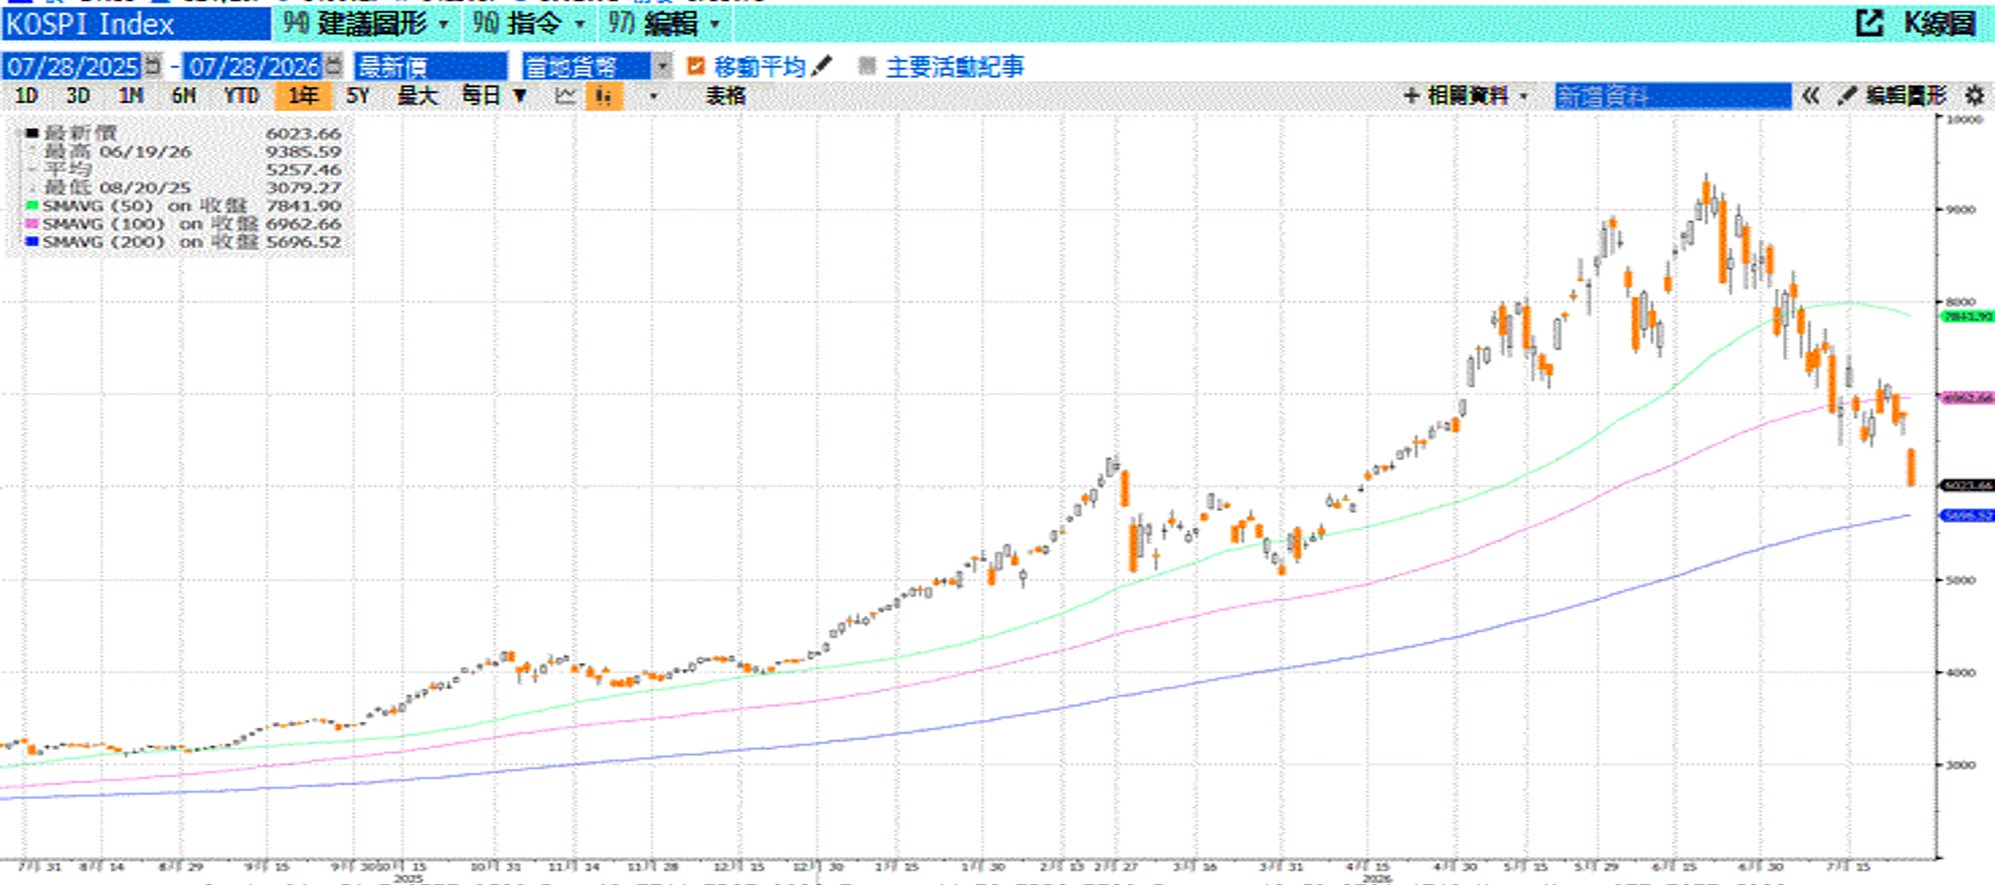1995x885 pixels.
Task: Open the end date calendar picker
Action: click(x=334, y=66)
